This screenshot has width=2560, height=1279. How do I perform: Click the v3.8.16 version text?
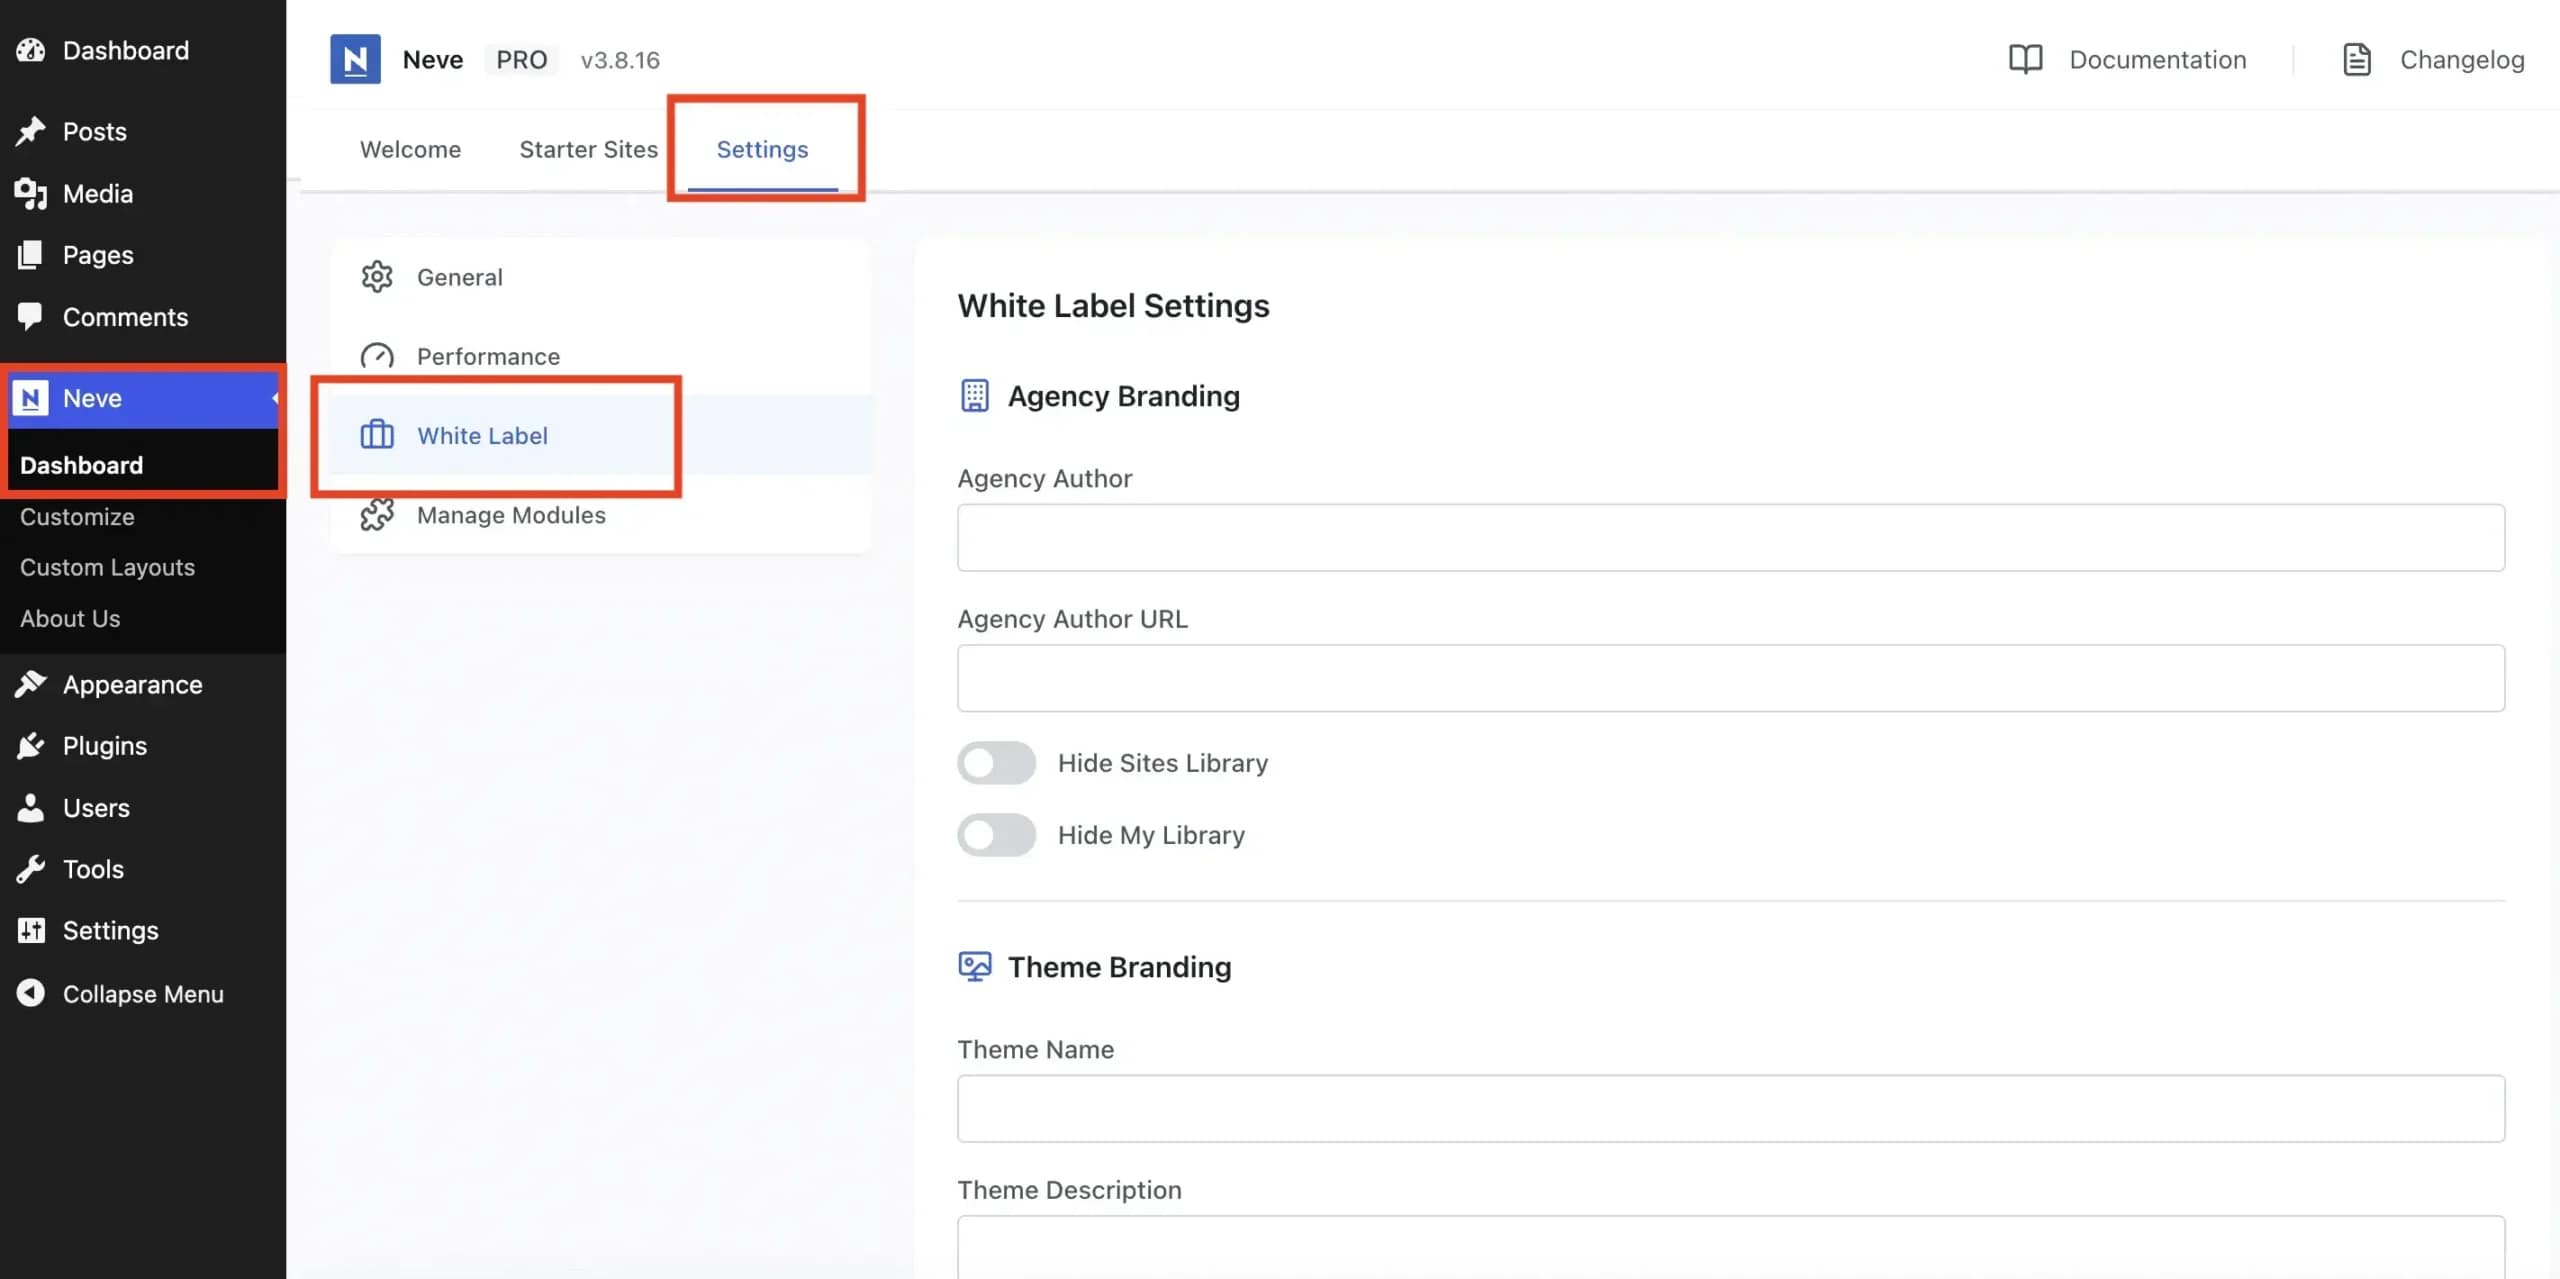(620, 60)
